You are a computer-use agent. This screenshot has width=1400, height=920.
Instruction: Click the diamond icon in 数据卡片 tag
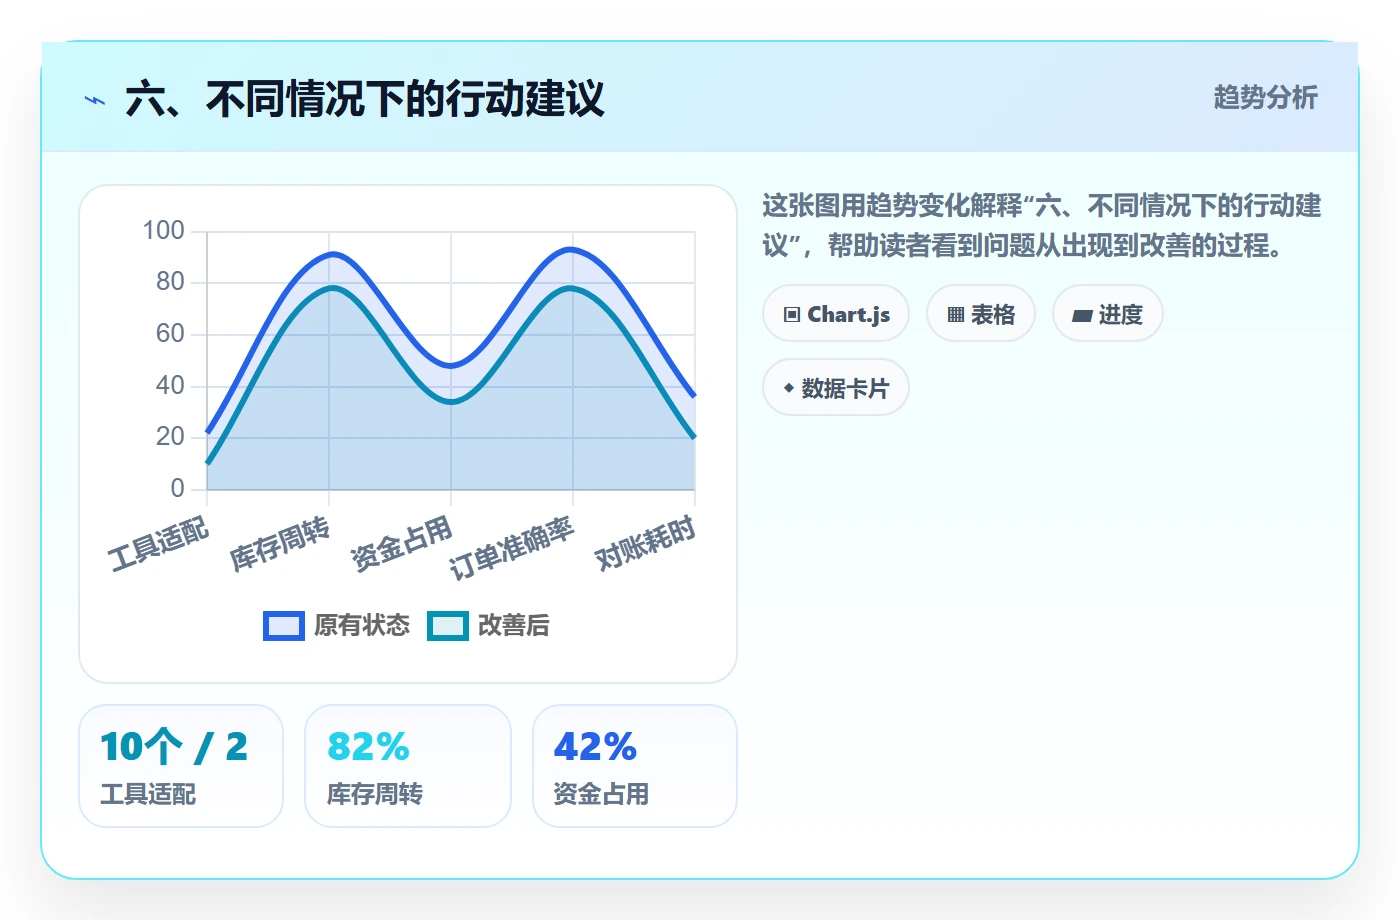tap(789, 388)
